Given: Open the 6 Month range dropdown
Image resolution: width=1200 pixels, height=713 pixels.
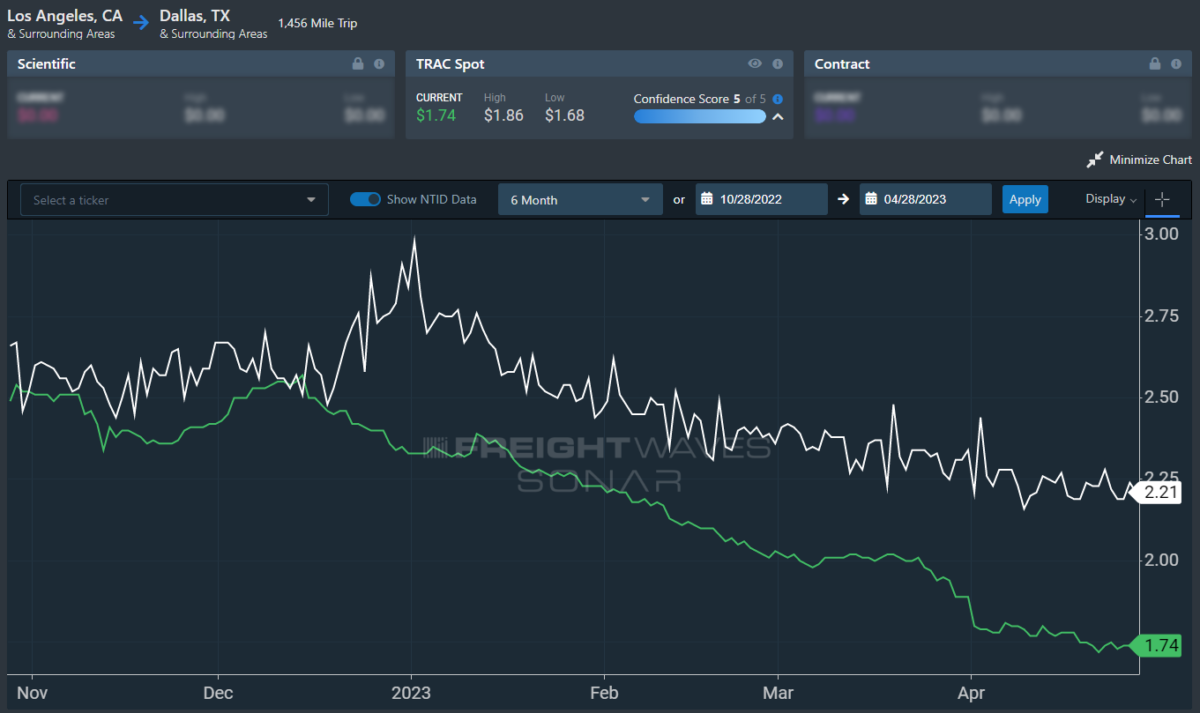Looking at the screenshot, I should (x=580, y=200).
